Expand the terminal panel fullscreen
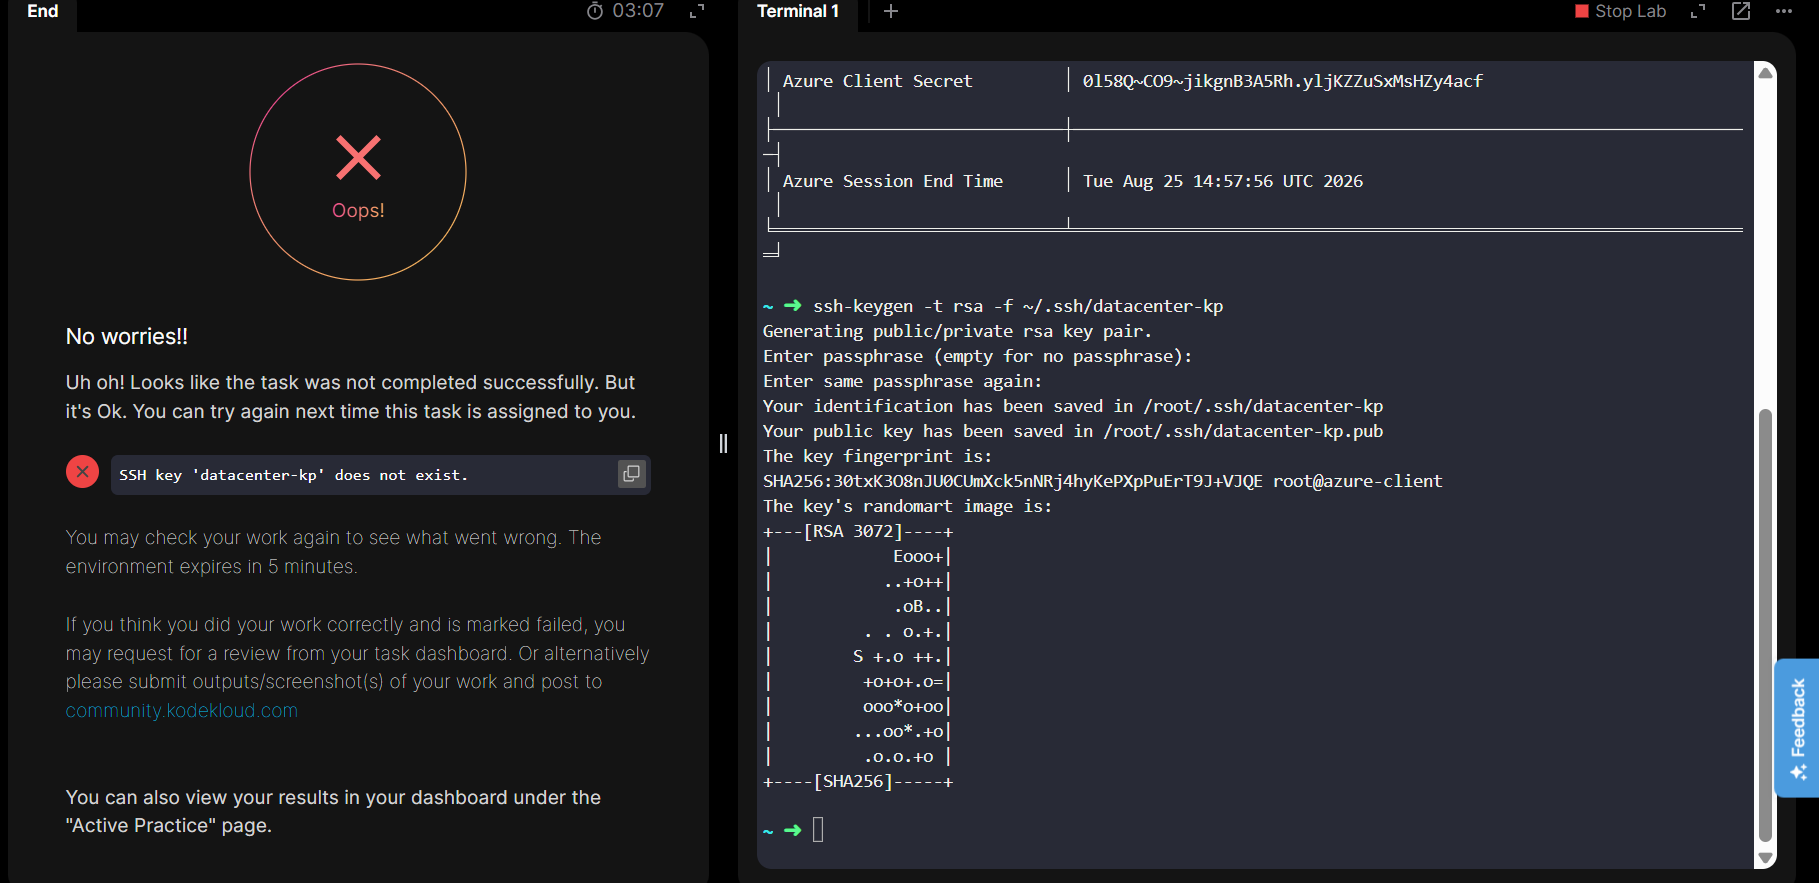 click(x=1698, y=11)
